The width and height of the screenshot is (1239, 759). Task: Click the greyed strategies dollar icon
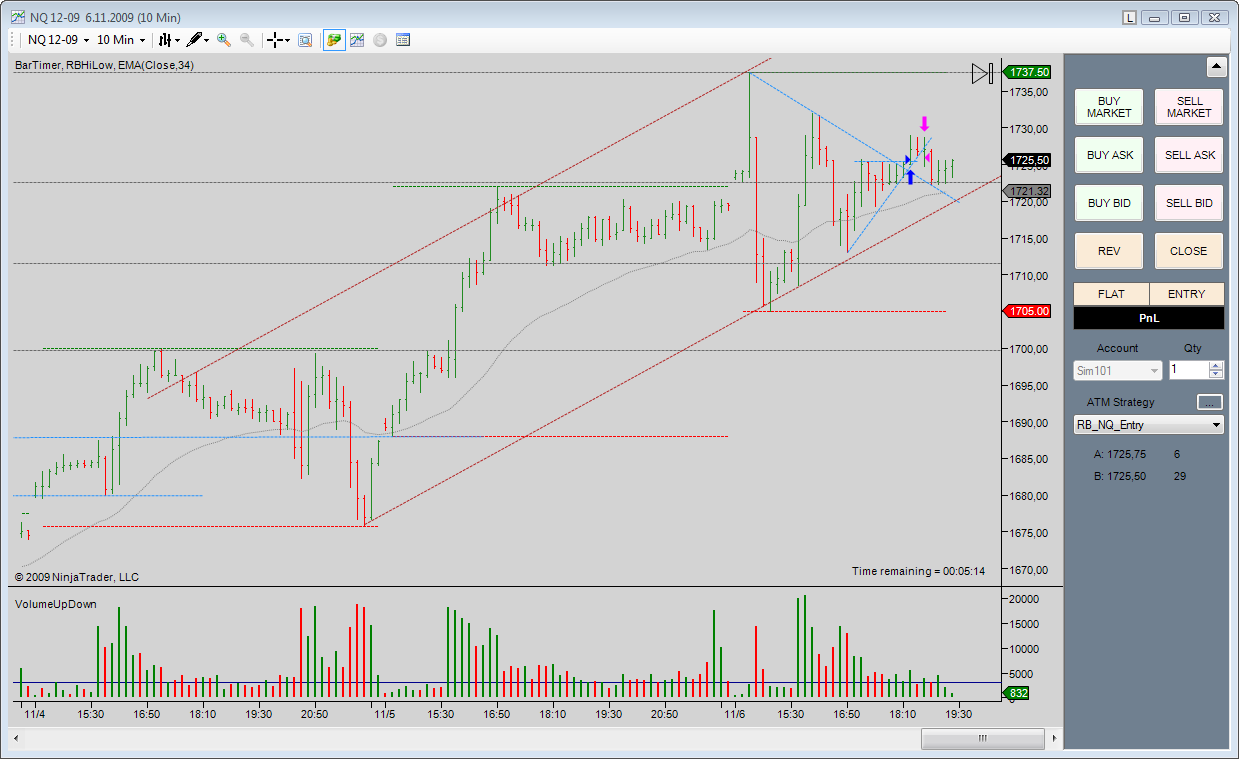click(380, 40)
